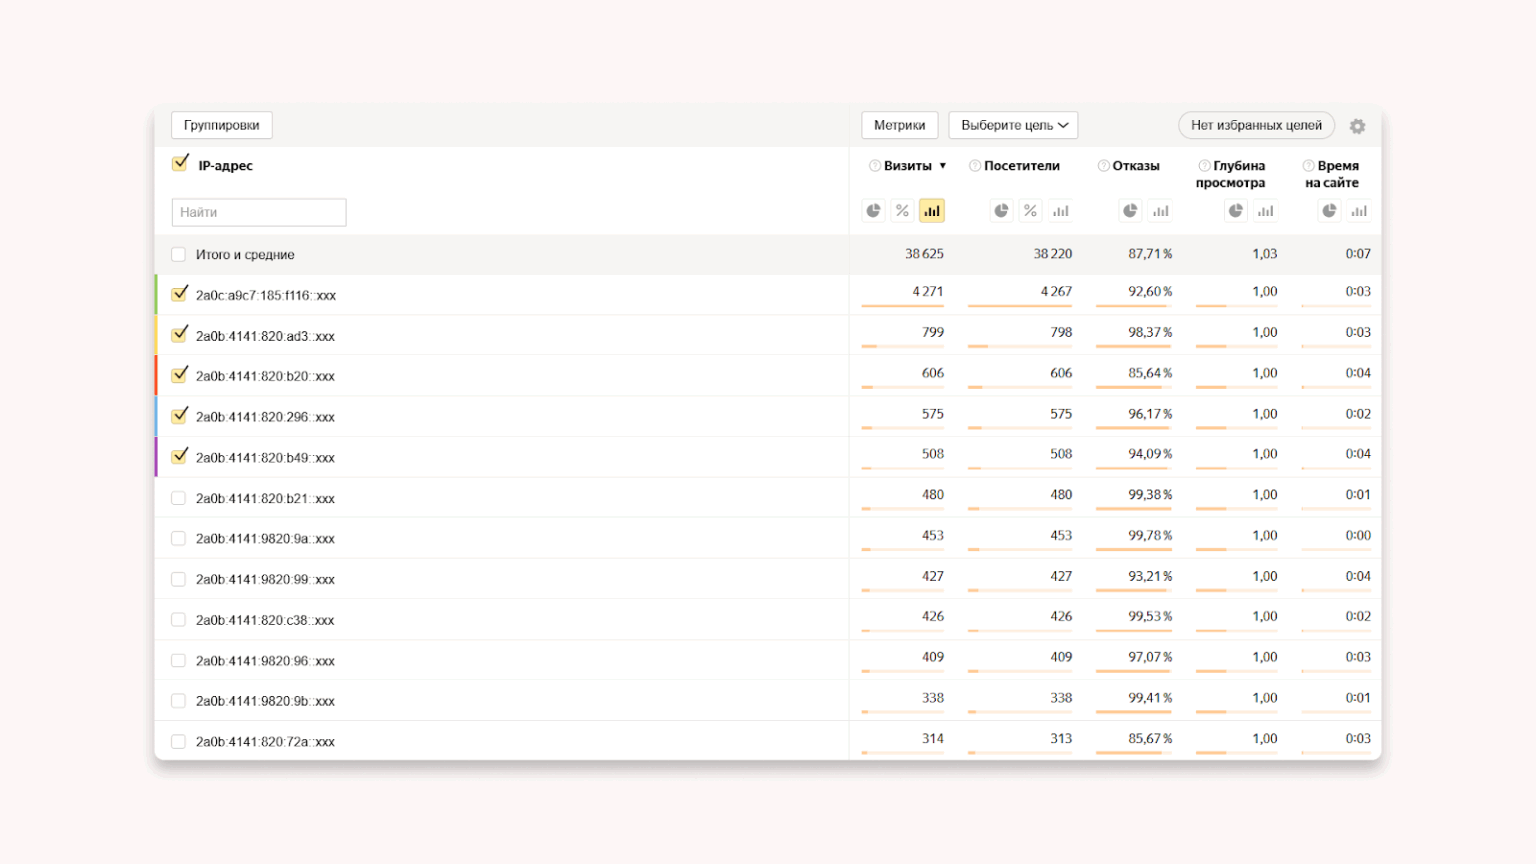Open the Выберите цель dropdown

tap(1013, 125)
